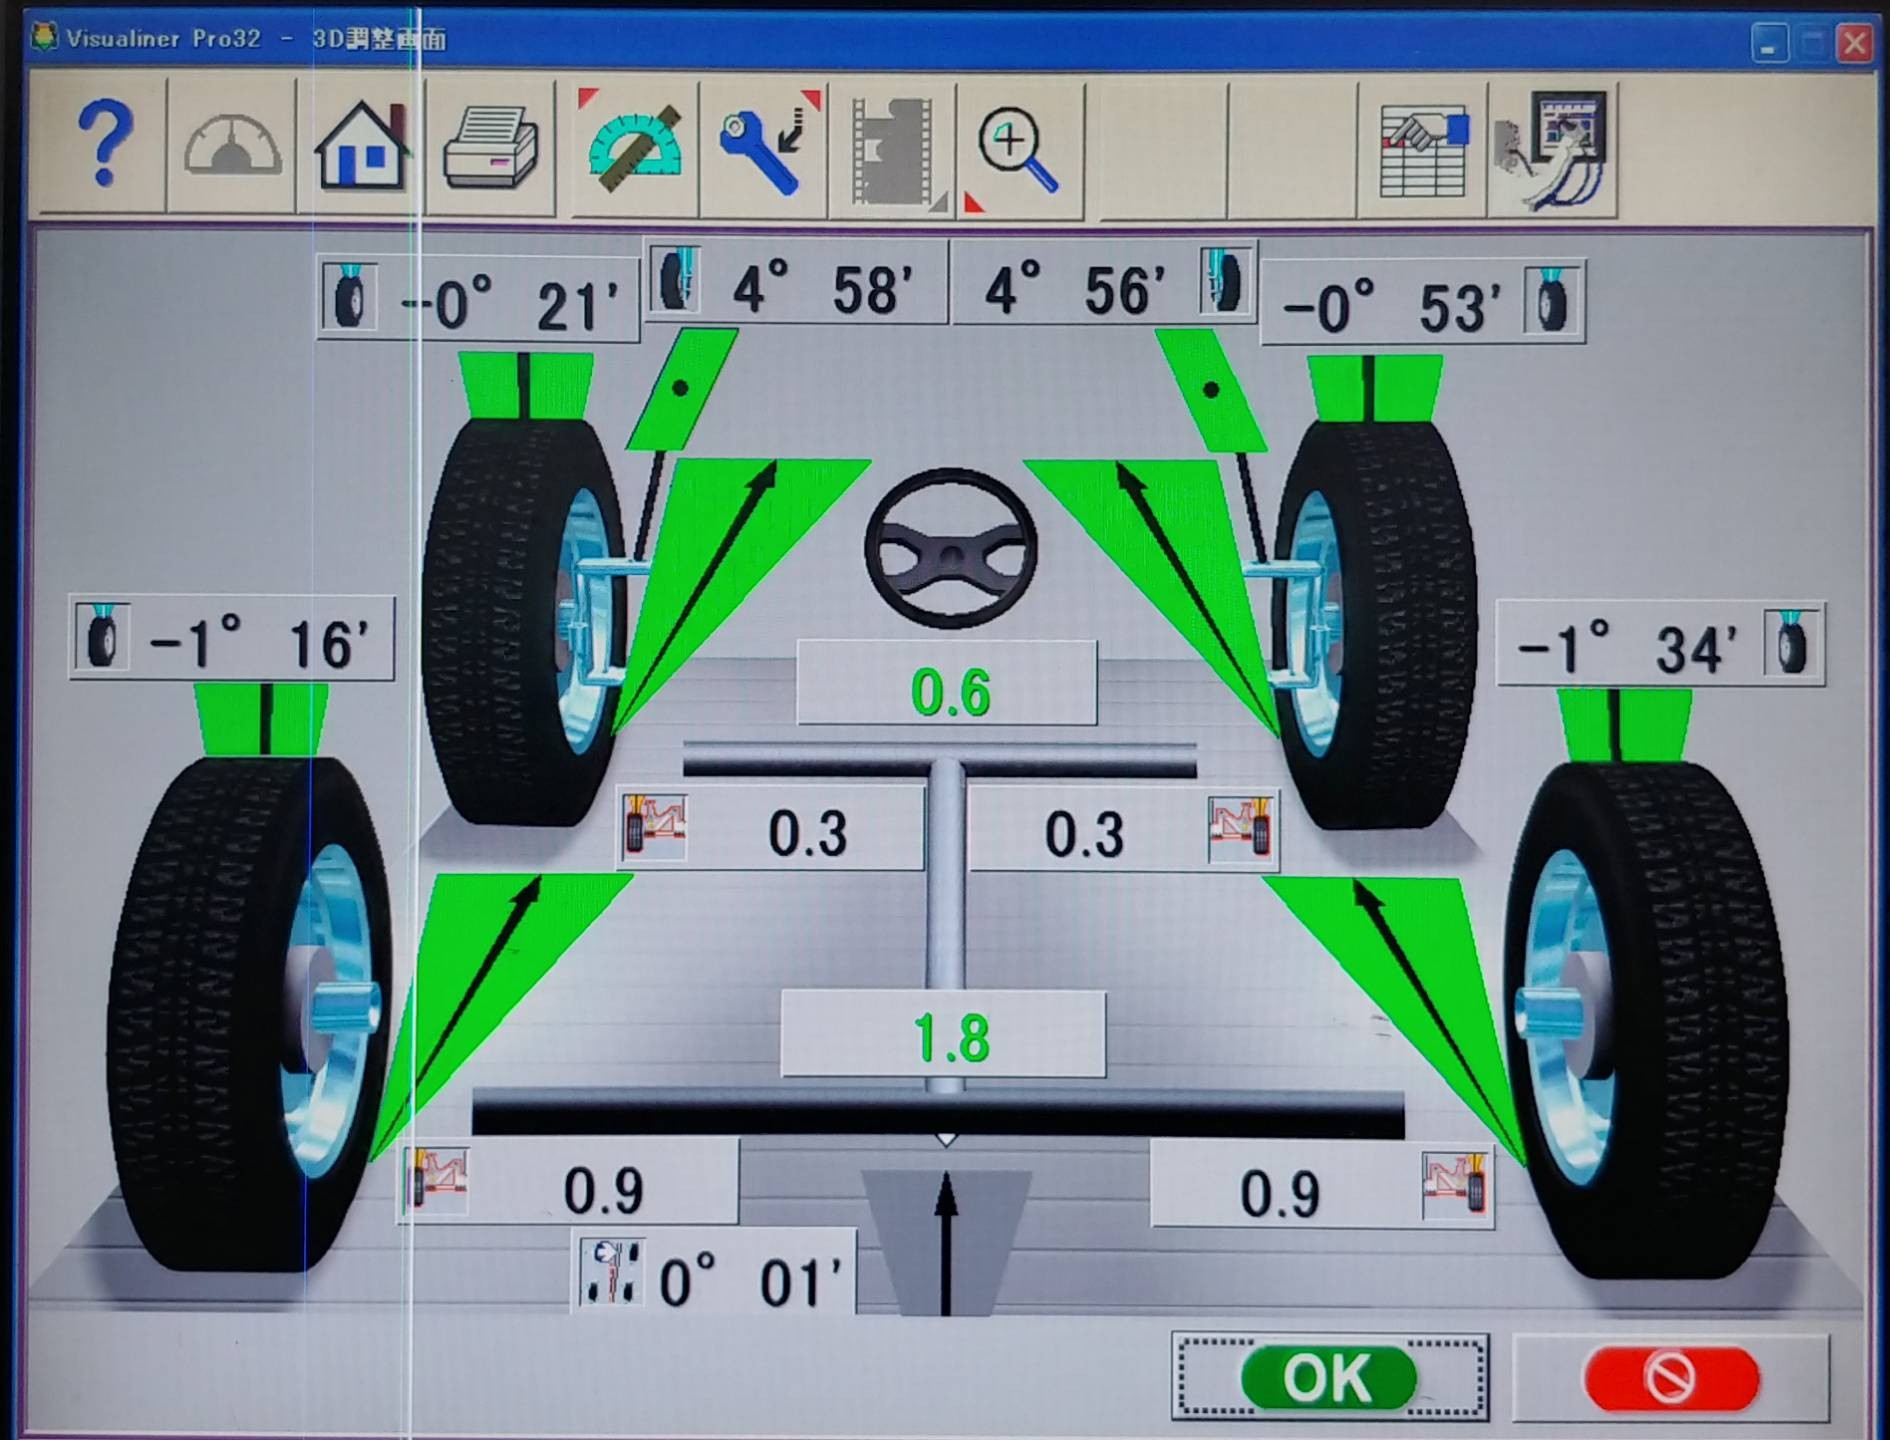Image resolution: width=1890 pixels, height=1440 pixels.
Task: Click the blue question mark help icon
Action: point(102,146)
